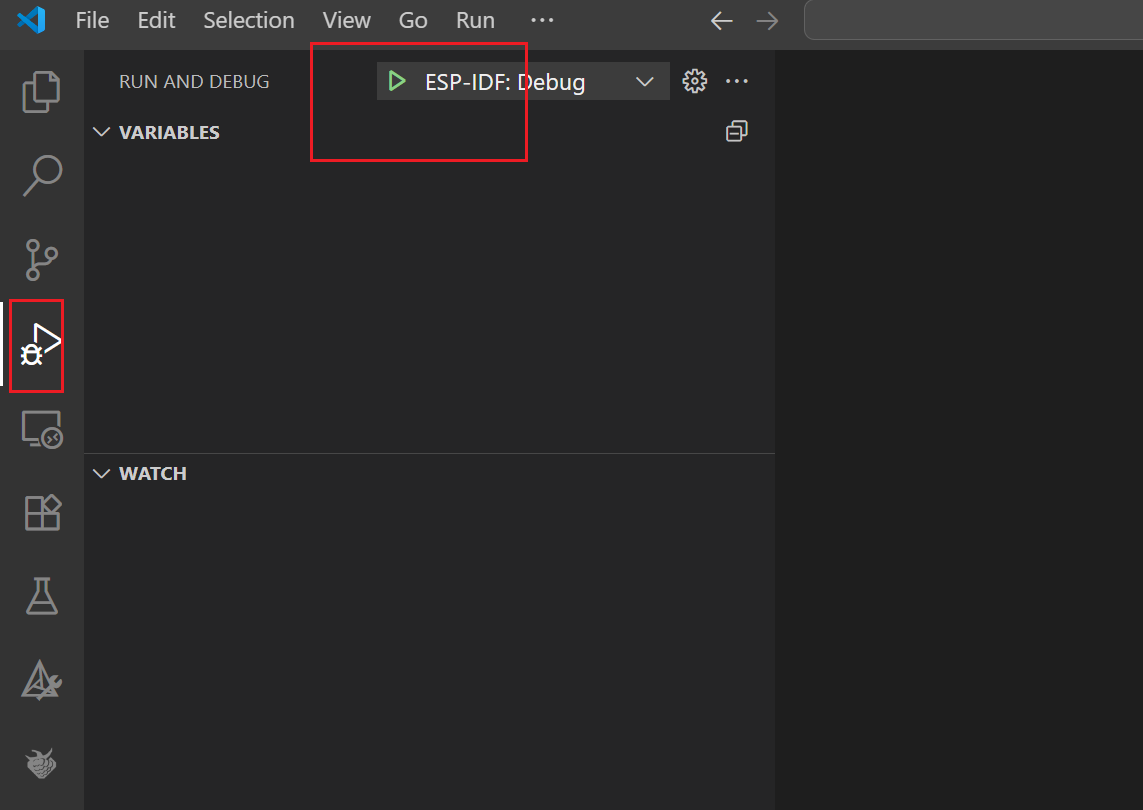The width and height of the screenshot is (1143, 810).
Task: Open launch.json with the gear icon
Action: click(x=694, y=81)
